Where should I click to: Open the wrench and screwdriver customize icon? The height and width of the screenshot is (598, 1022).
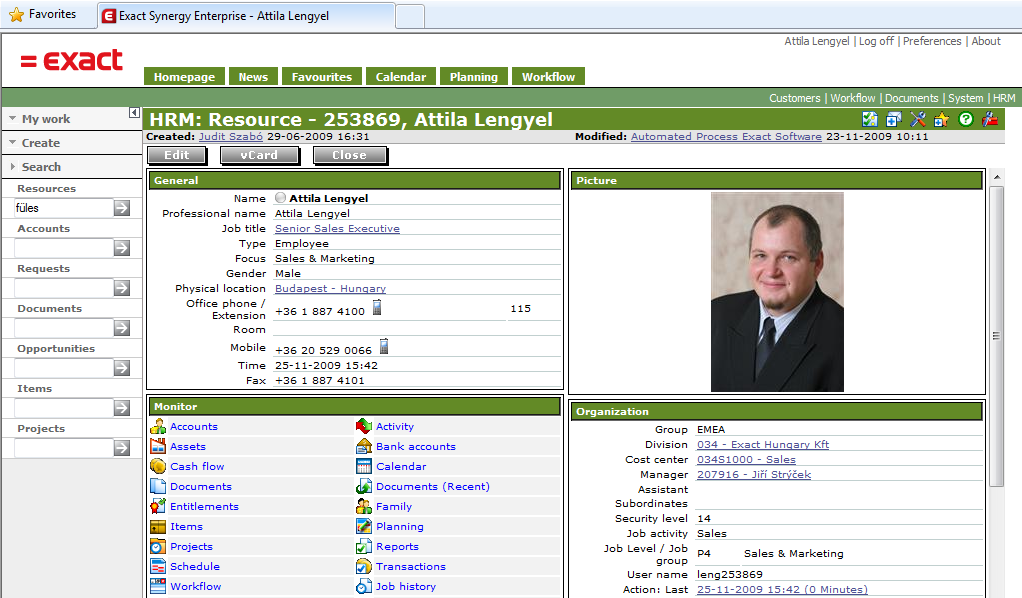[x=918, y=119]
